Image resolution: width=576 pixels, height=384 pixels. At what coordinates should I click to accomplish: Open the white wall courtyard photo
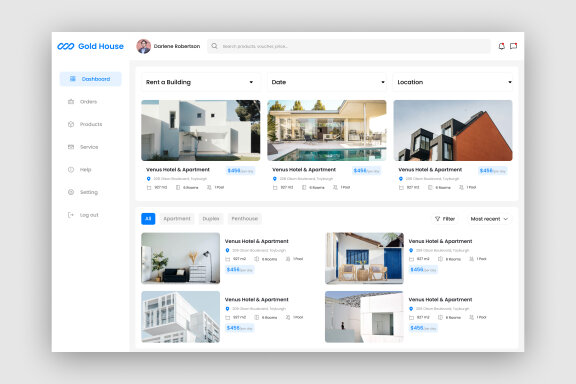tap(364, 317)
